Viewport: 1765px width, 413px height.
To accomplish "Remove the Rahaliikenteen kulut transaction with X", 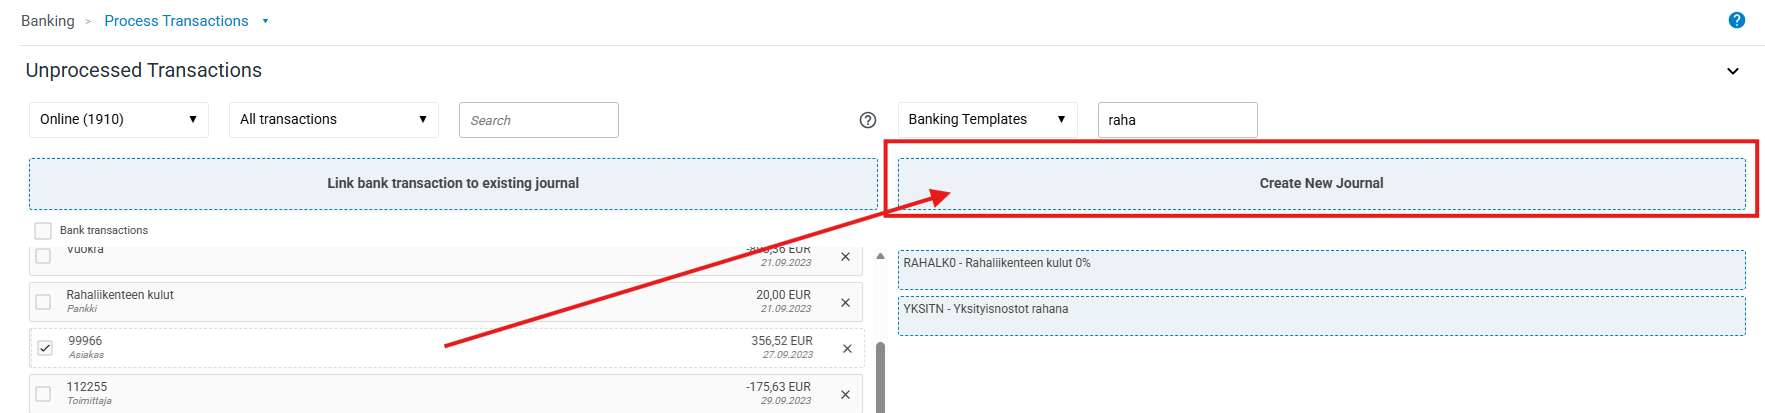I will click(845, 302).
